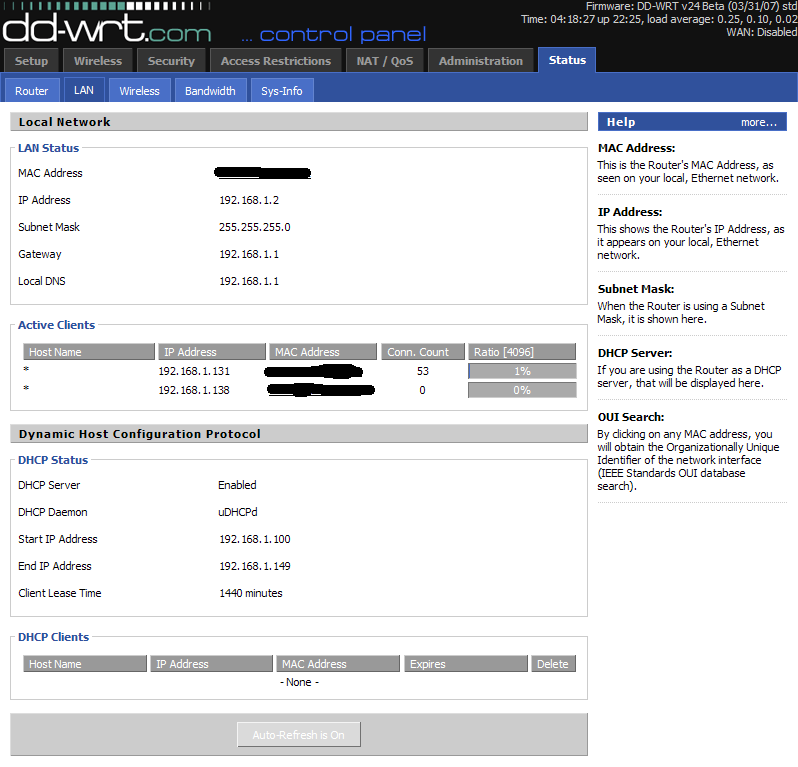Click the 'WAN: Disabled' status text
Viewport: 798px width, 767px height.
pyautogui.click(x=762, y=32)
